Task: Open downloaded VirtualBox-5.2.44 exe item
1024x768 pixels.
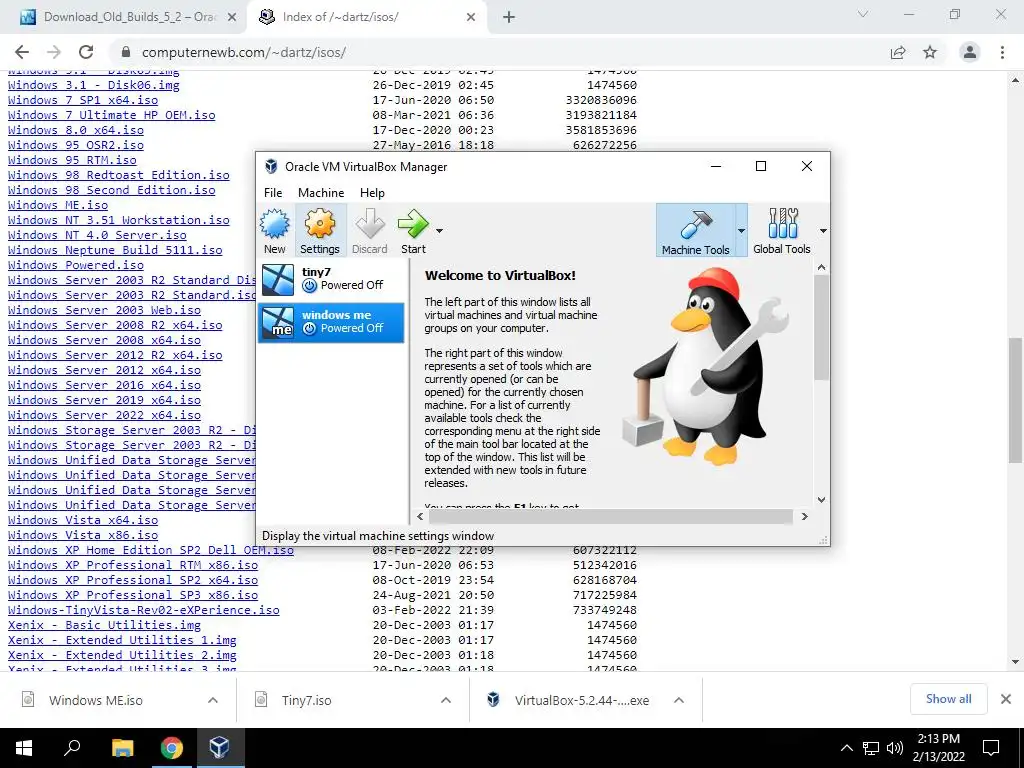Action: coord(581,700)
